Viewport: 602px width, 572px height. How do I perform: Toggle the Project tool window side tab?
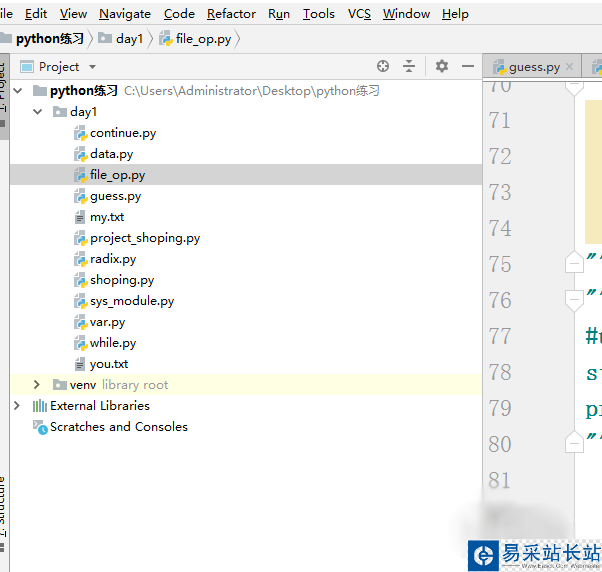pyautogui.click(x=3, y=96)
